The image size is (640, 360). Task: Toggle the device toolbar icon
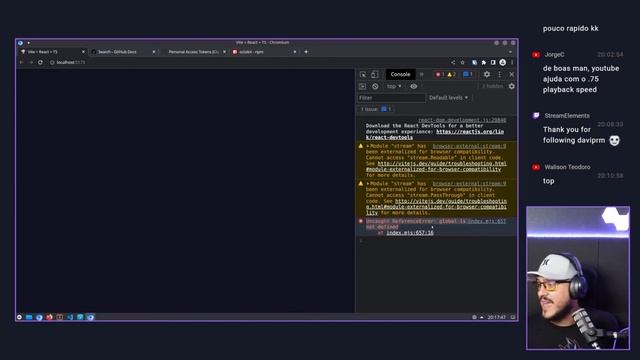[x=374, y=74]
